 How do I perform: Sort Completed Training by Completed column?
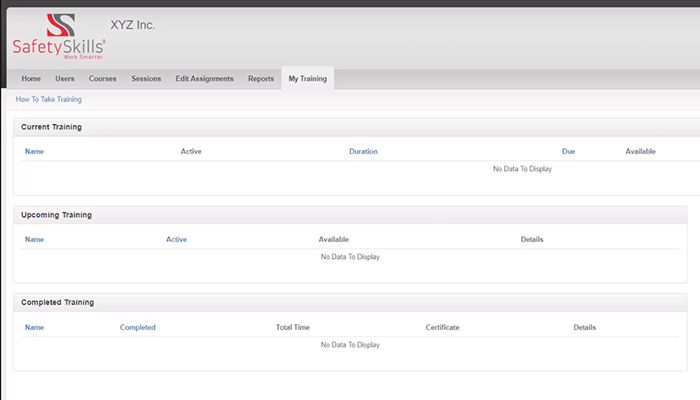point(138,327)
